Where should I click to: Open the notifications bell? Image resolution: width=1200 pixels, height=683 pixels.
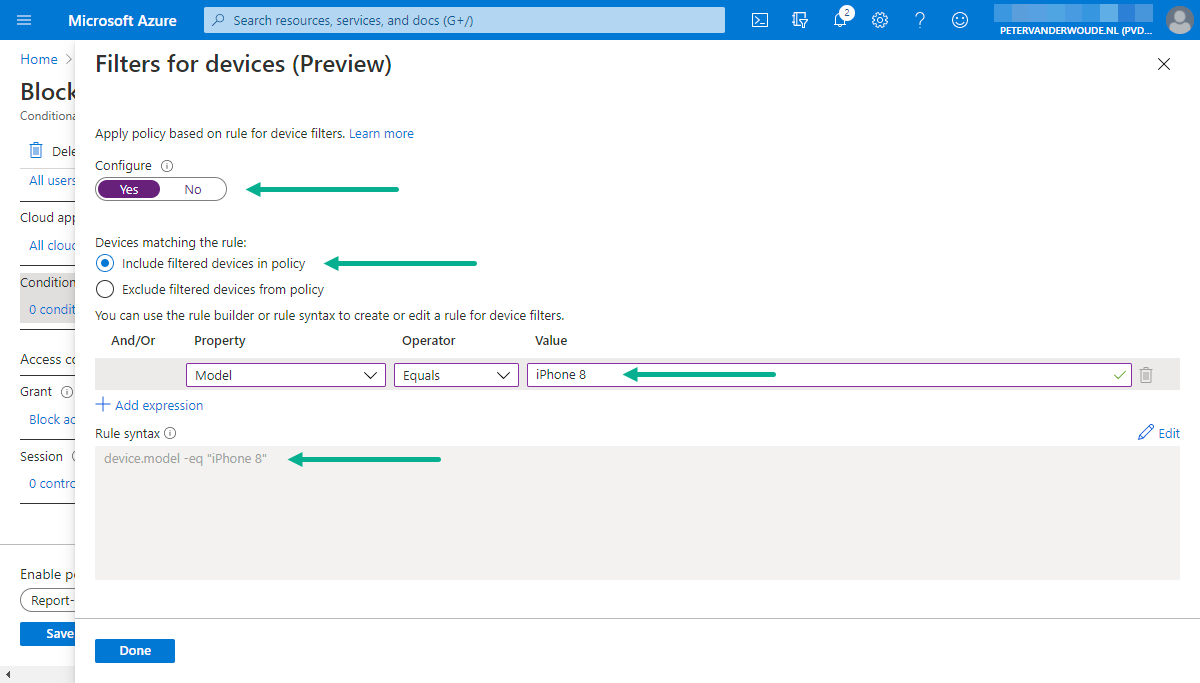(840, 20)
